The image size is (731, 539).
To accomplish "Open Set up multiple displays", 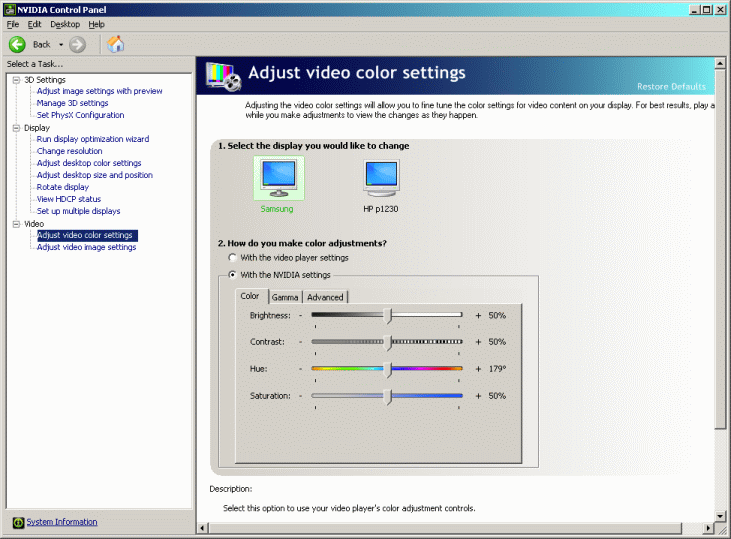I will click(78, 211).
